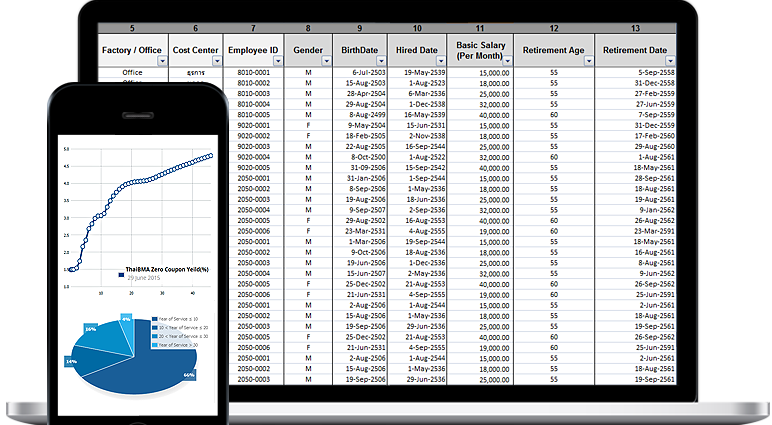Select hired date cell 6-Mar-2536
Image resolution: width=772 pixels, height=425 pixels.
[x=418, y=94]
